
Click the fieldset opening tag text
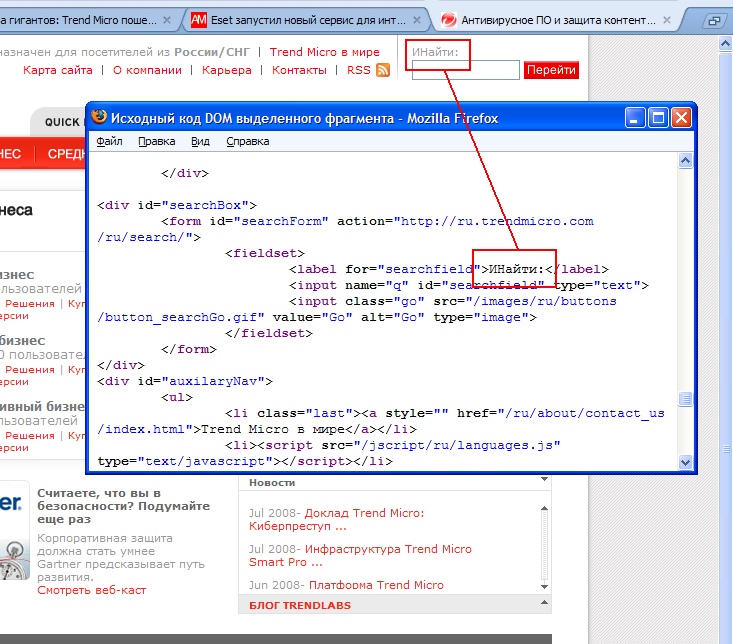click(x=265, y=253)
